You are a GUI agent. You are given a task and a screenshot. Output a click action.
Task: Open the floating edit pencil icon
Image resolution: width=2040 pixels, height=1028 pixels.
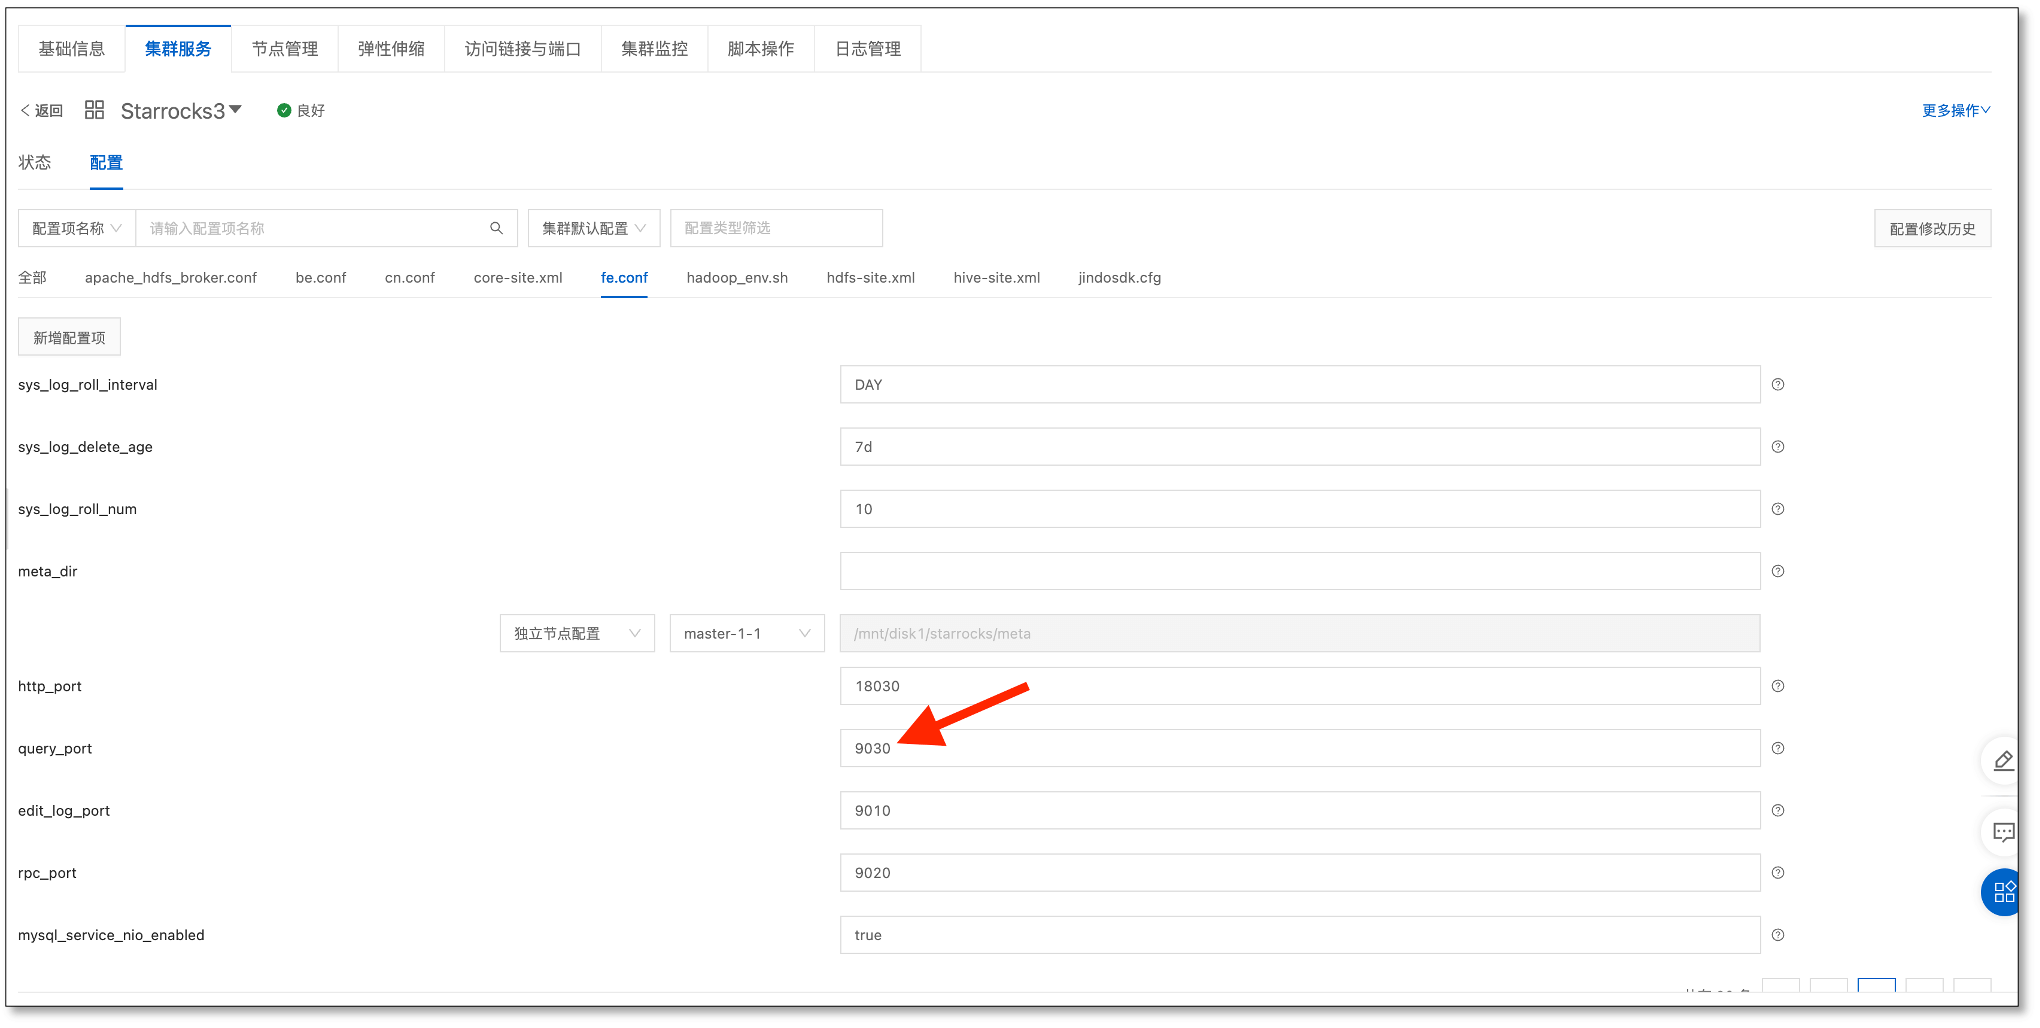2003,761
